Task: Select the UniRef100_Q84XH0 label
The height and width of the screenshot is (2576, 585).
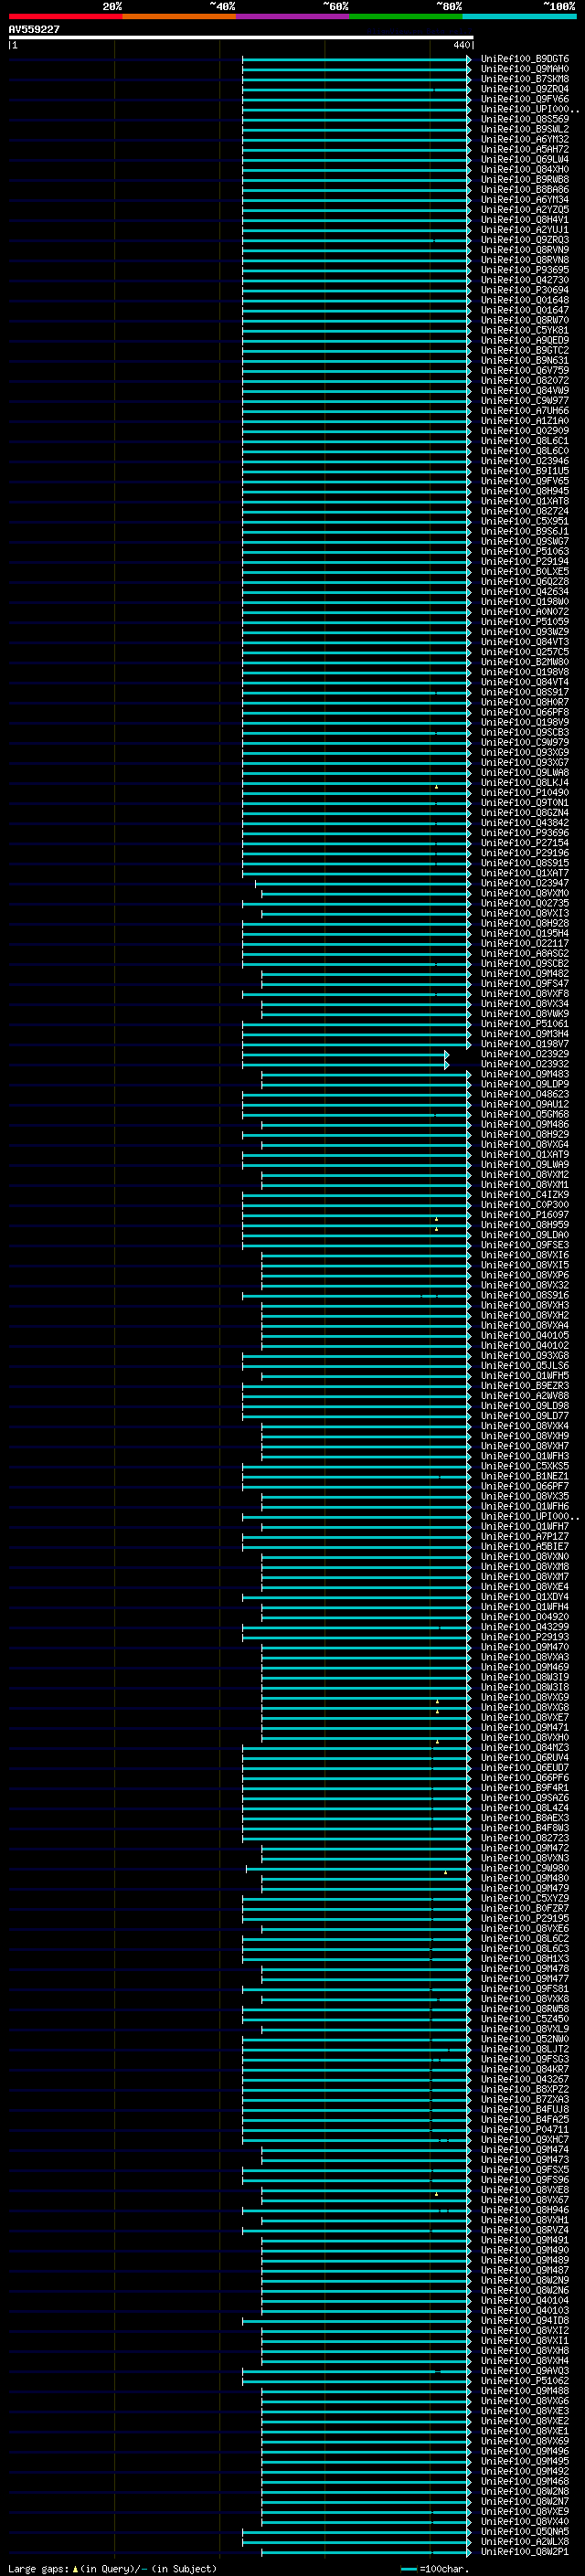Action: tap(525, 169)
